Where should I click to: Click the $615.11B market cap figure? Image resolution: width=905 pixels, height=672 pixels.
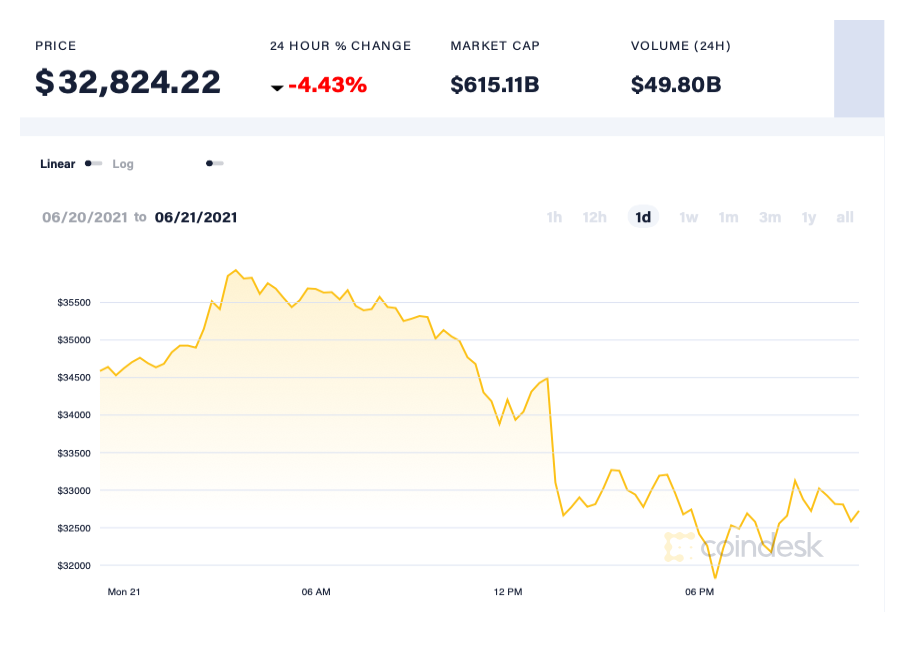[495, 85]
